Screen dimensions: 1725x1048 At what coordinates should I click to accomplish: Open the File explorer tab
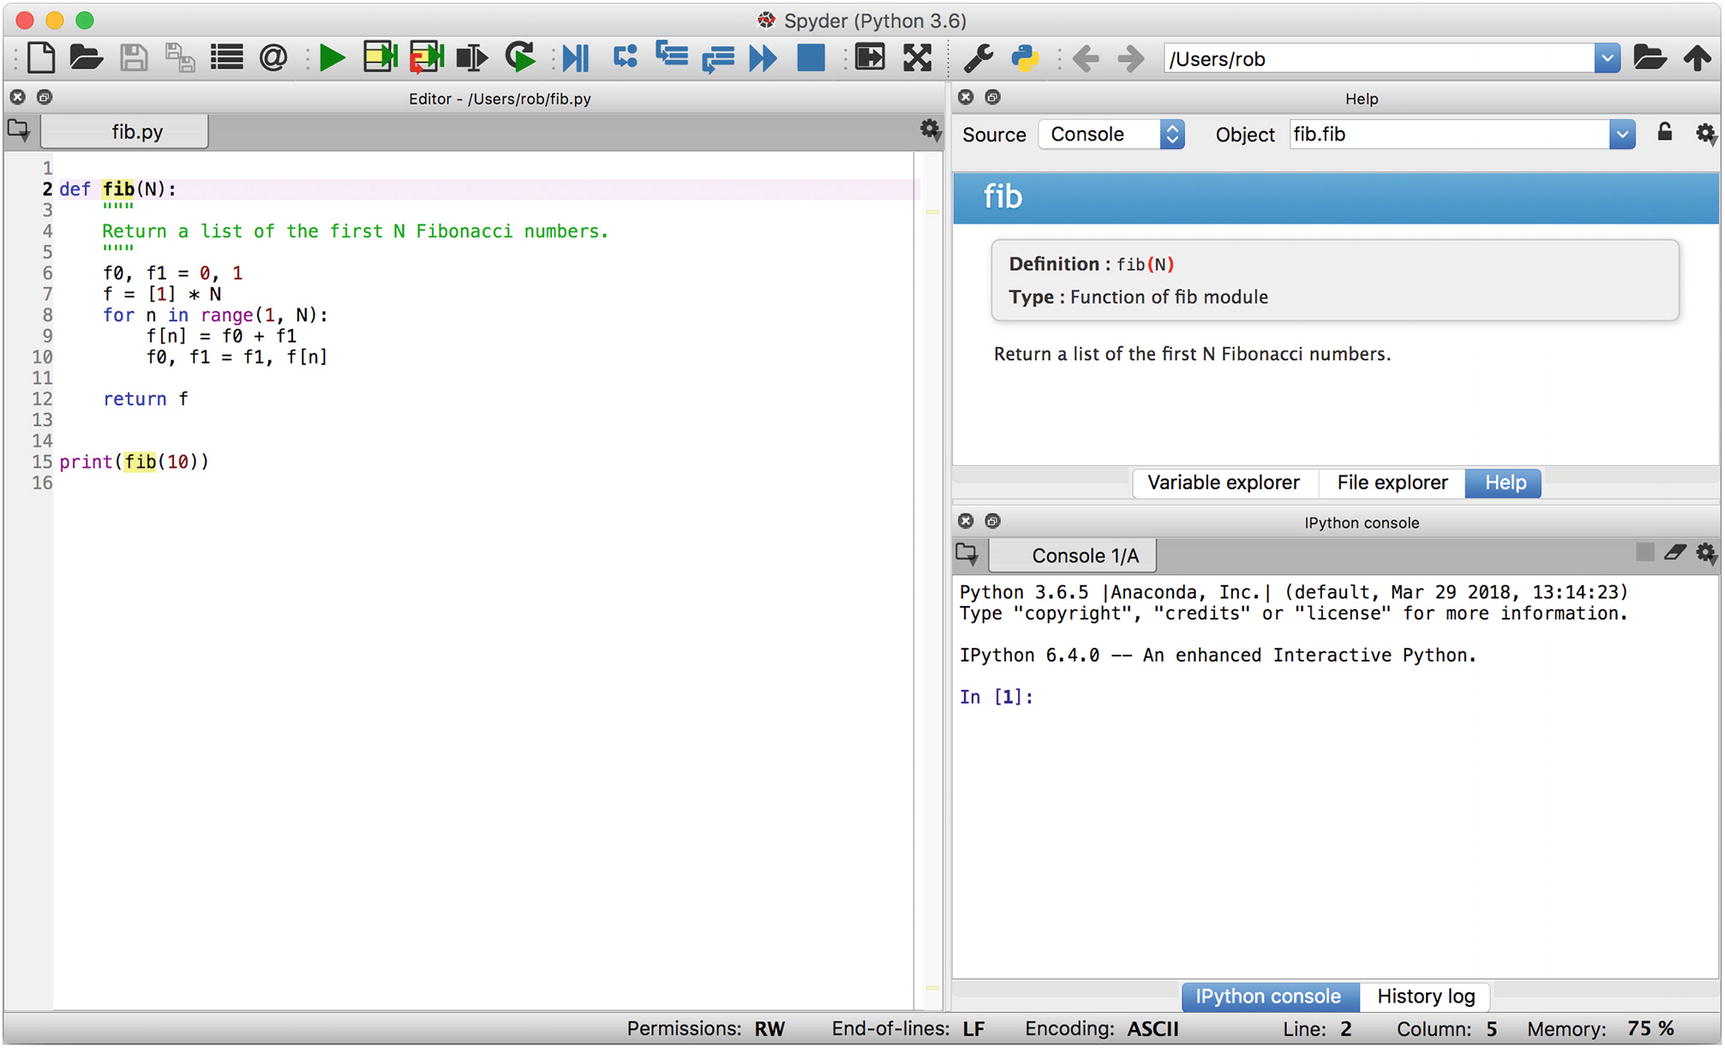tap(1391, 483)
